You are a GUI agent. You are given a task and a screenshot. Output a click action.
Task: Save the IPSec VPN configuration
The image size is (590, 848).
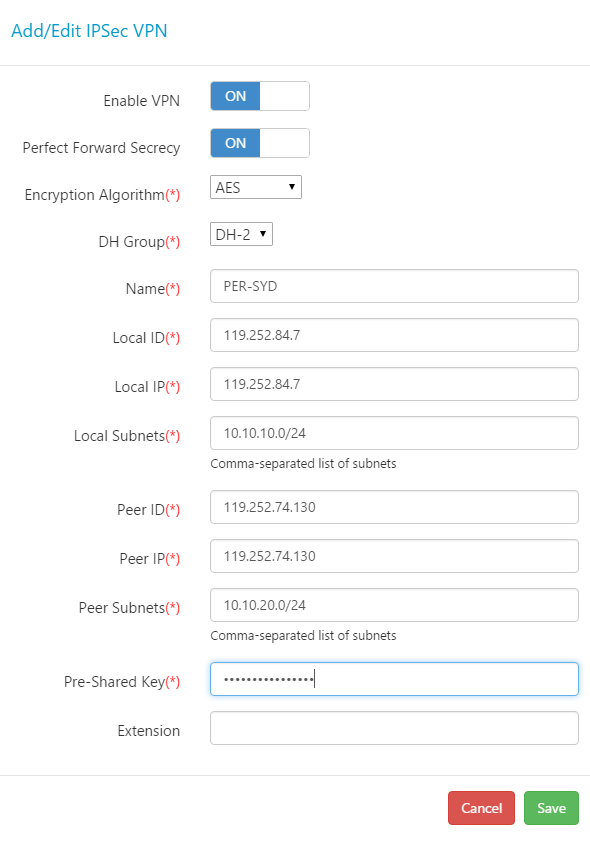(552, 809)
